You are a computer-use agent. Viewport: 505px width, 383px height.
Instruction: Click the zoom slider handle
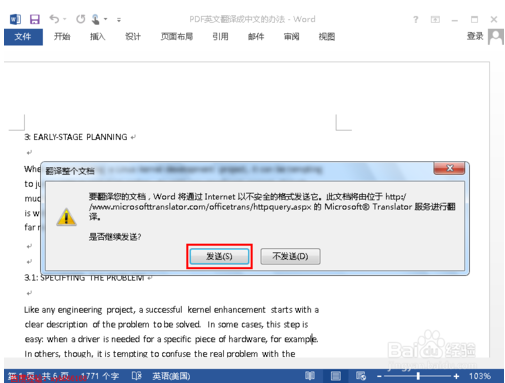pos(418,376)
